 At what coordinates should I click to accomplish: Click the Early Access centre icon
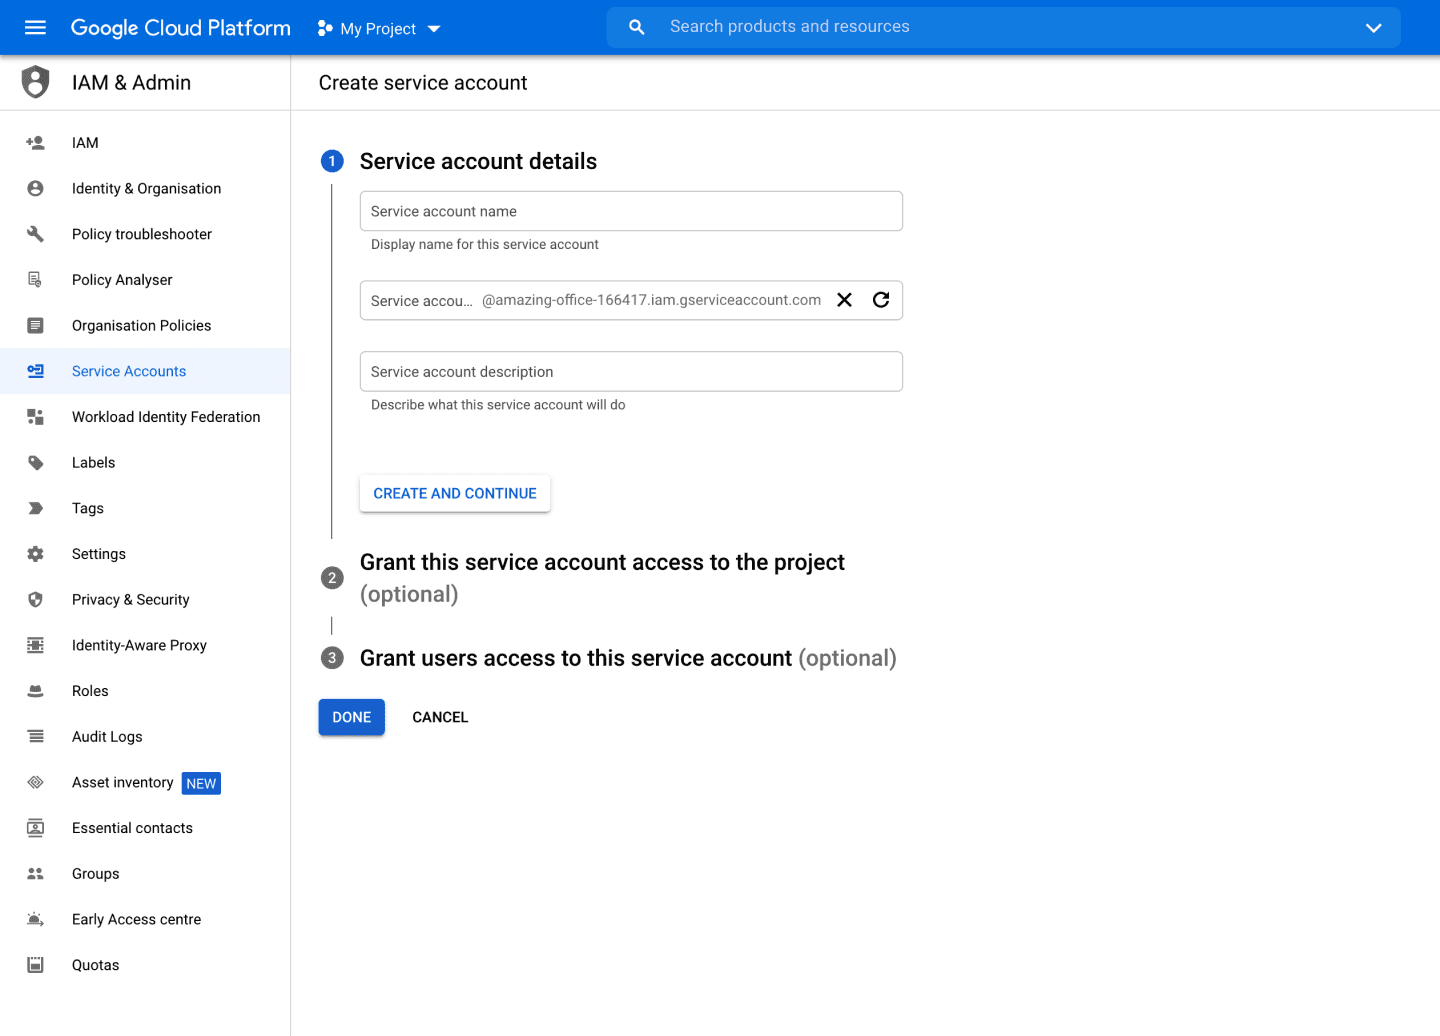pyautogui.click(x=35, y=919)
